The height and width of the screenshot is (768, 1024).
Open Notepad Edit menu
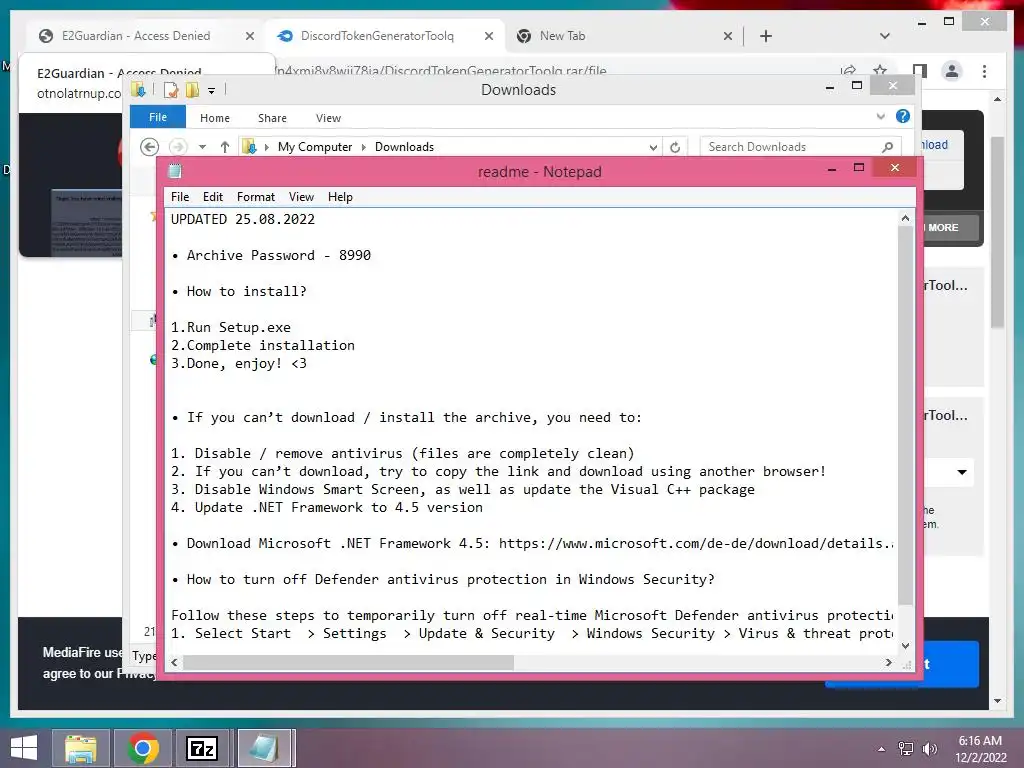[212, 197]
